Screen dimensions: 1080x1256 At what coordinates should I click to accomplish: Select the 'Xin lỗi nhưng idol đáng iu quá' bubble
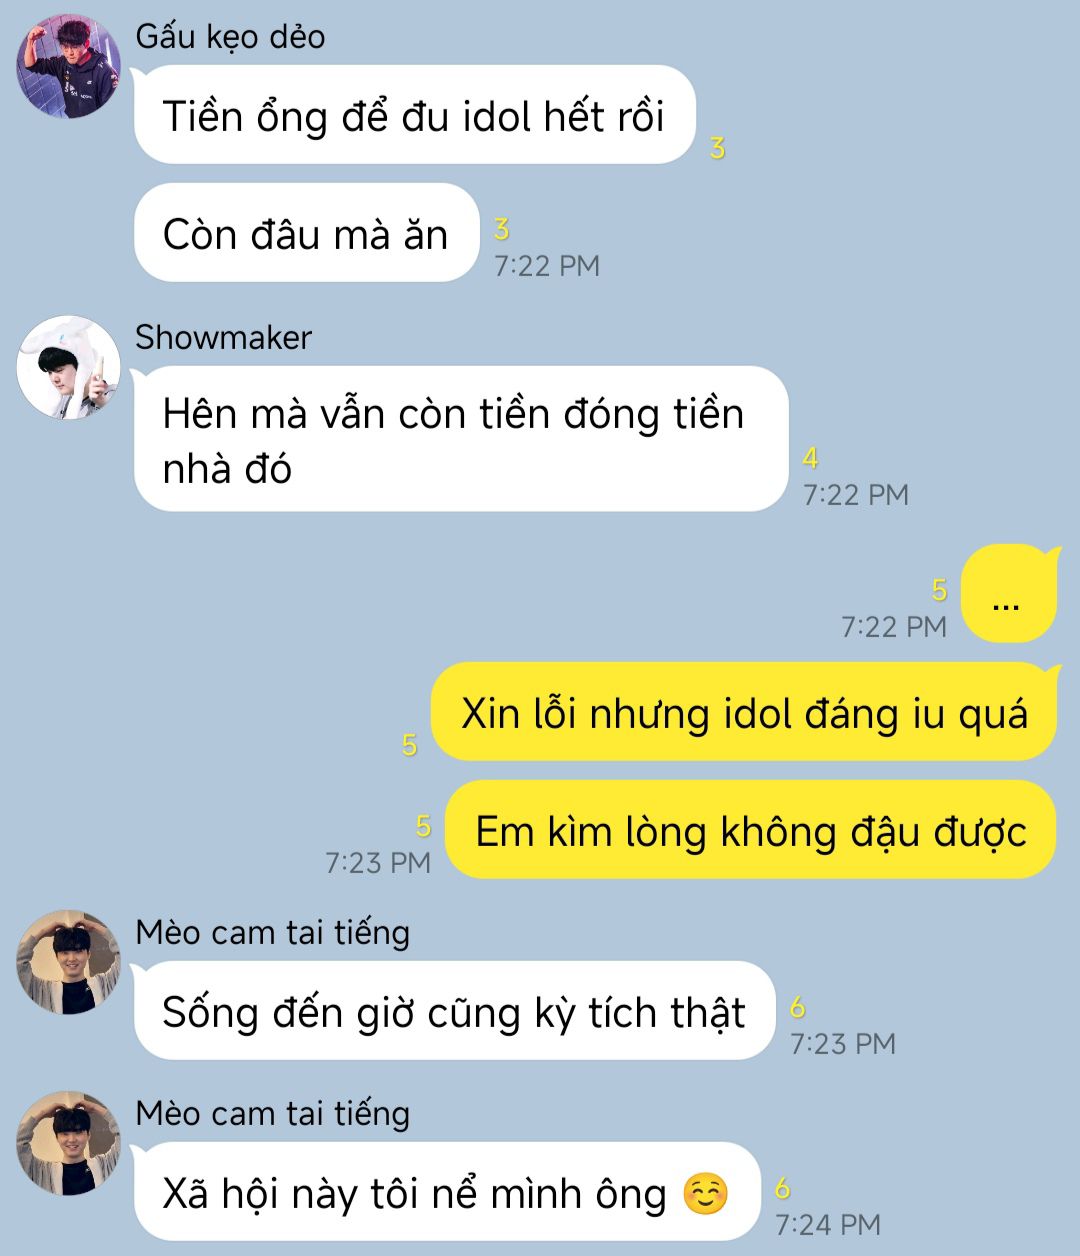[x=743, y=712]
